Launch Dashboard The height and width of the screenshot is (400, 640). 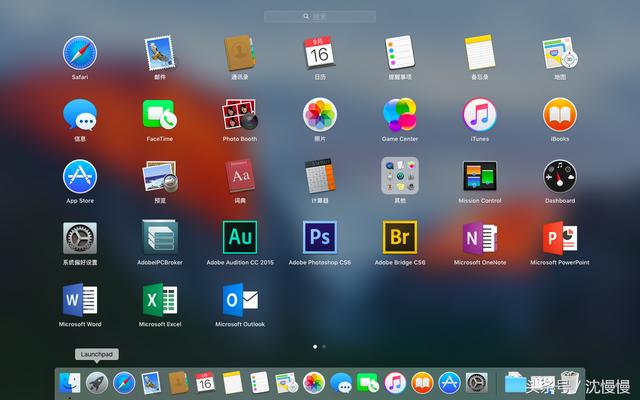click(x=560, y=177)
